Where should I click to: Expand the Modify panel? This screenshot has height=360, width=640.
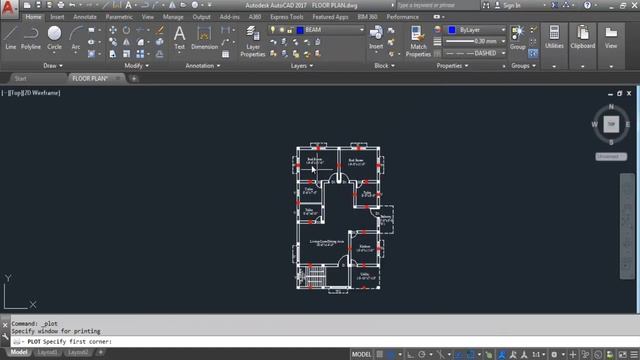point(136,66)
